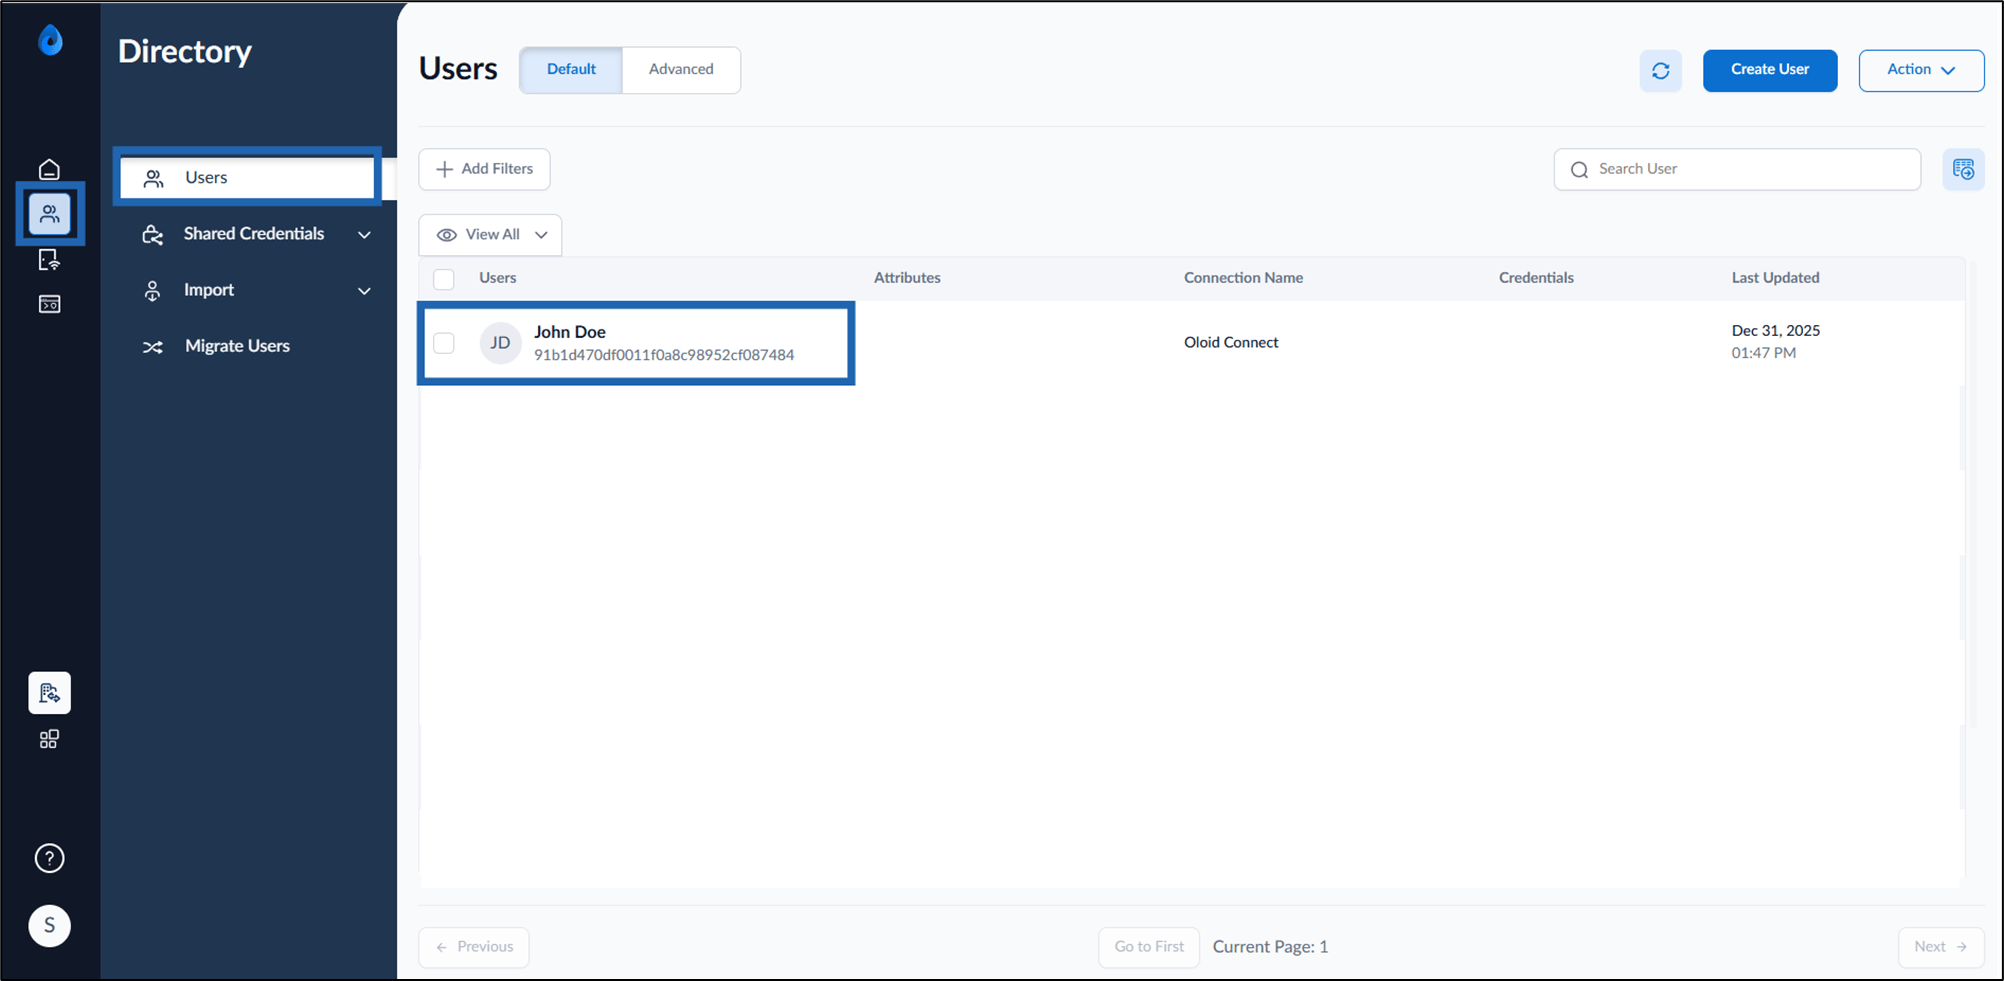The height and width of the screenshot is (981, 2004).
Task: Click the refresh users icon
Action: pyautogui.click(x=1661, y=71)
